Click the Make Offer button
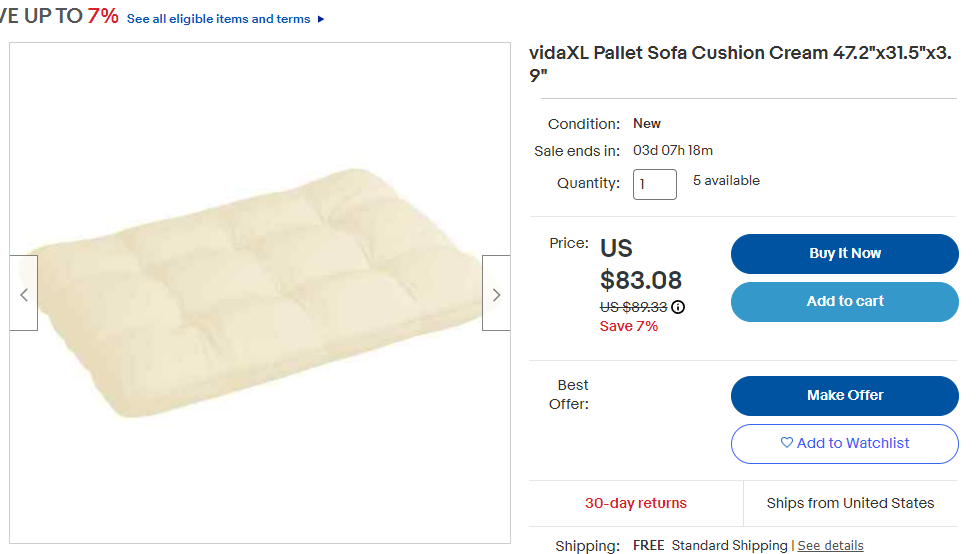The height and width of the screenshot is (554, 976). pos(845,396)
